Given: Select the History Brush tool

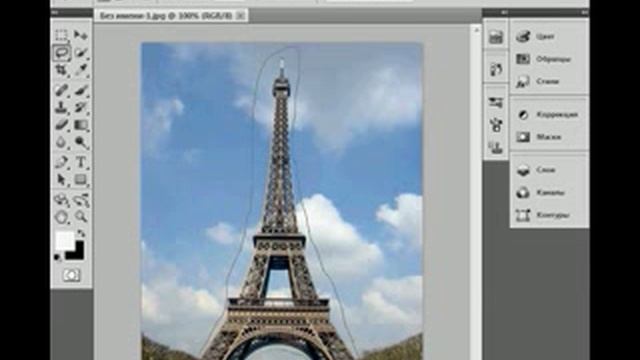Looking at the screenshot, I should pyautogui.click(x=81, y=107).
